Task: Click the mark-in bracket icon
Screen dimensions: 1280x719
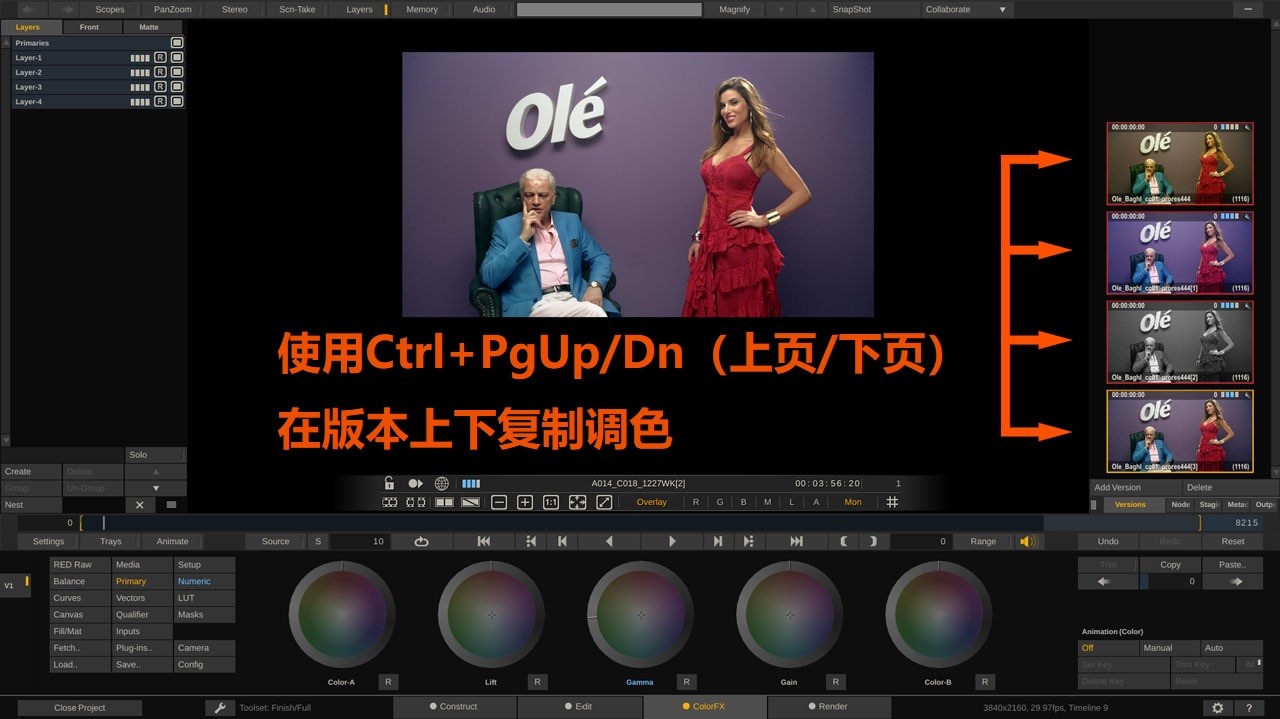Action: tap(845, 541)
